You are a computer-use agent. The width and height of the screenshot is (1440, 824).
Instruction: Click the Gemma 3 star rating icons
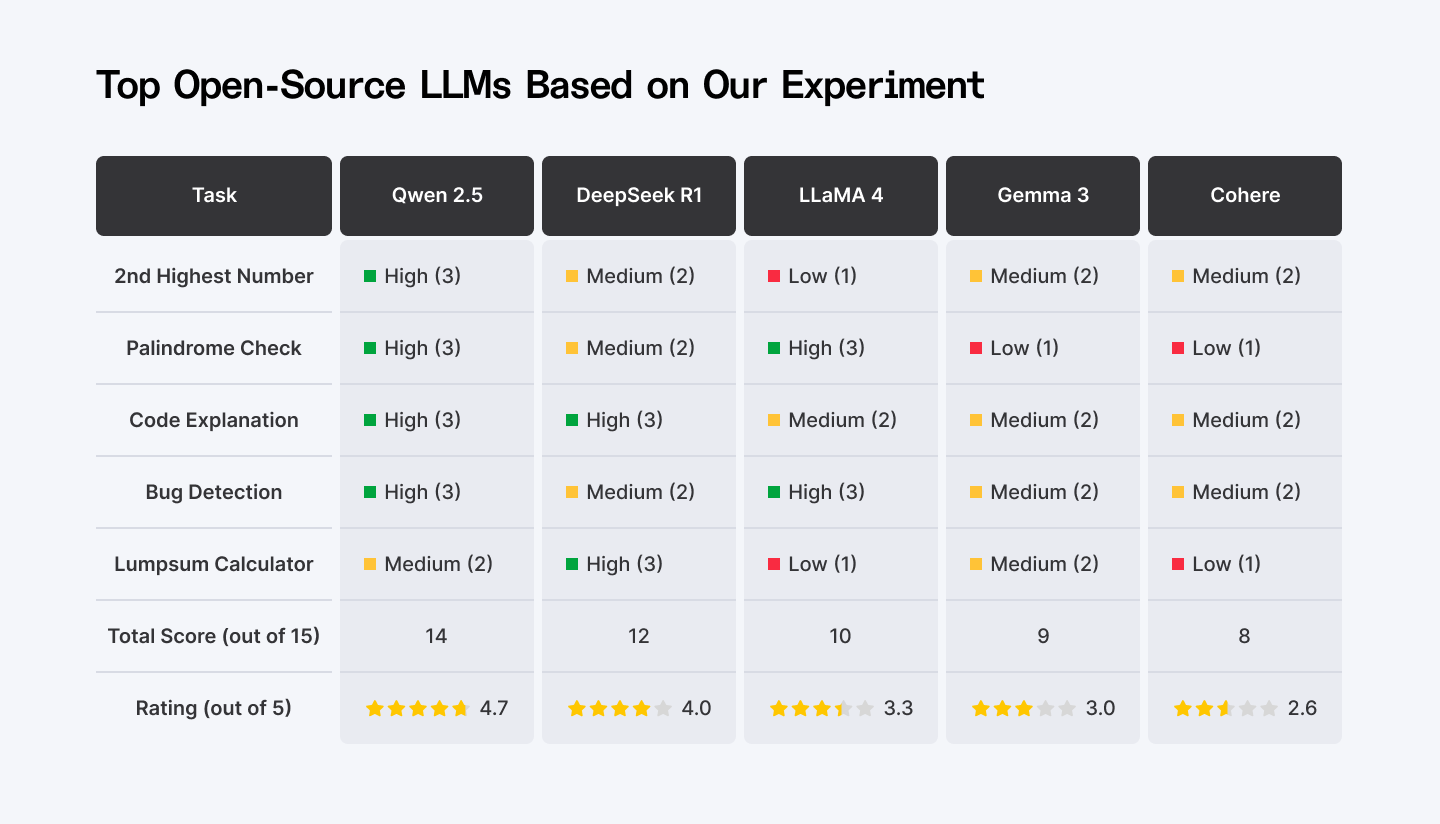pos(1024,708)
